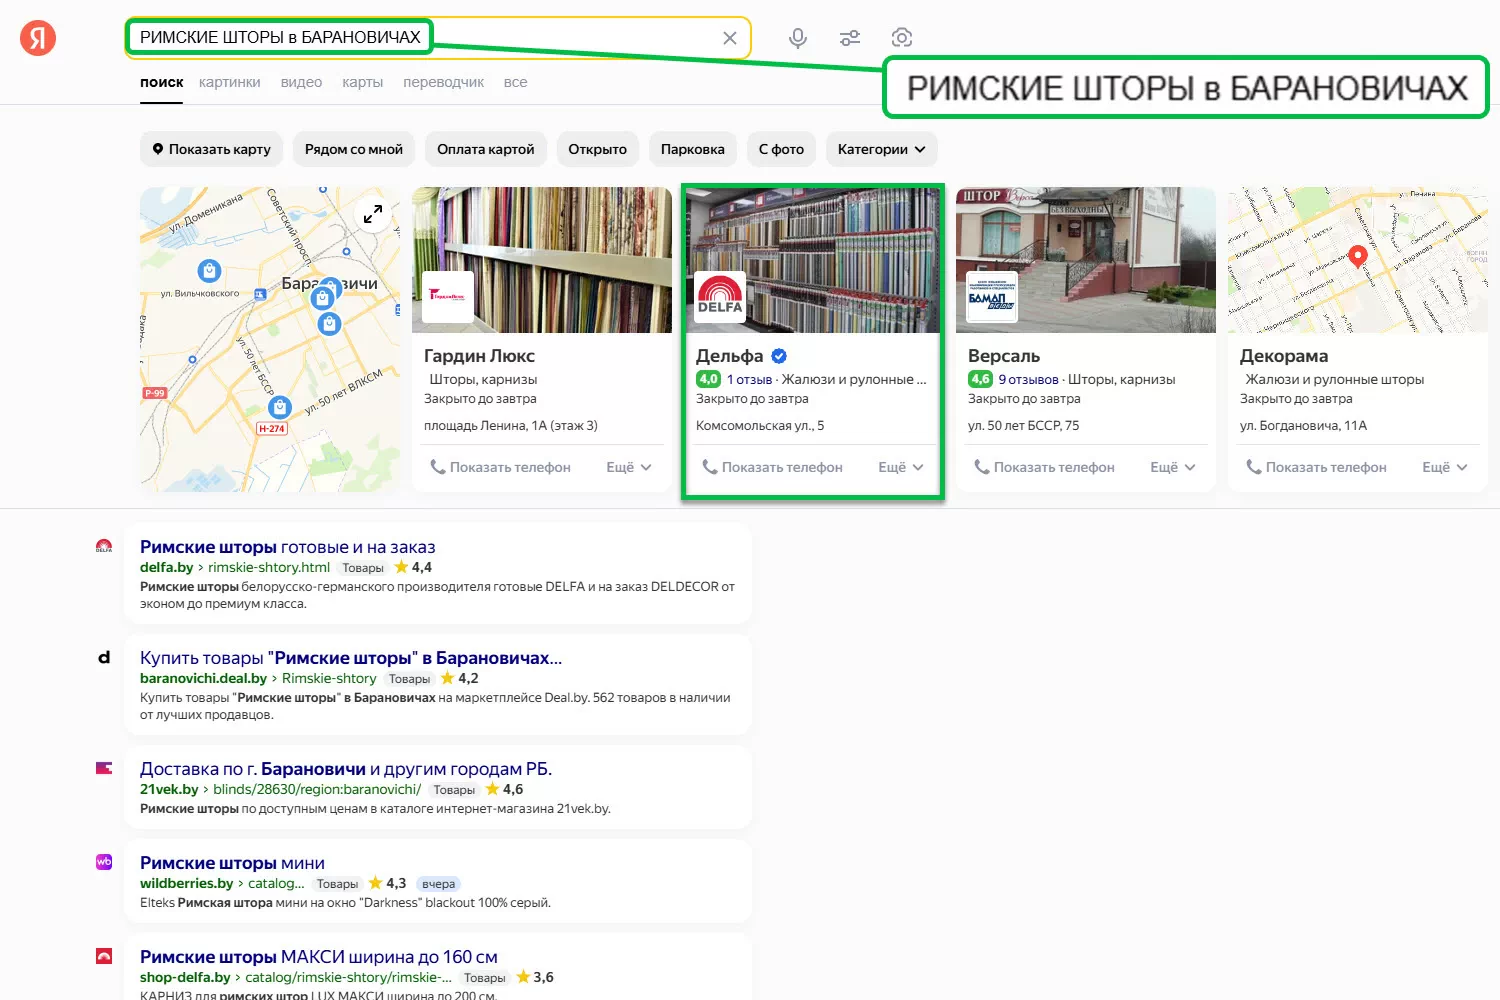Open the Версаль storefront photo
Screen dimensions: 1500x1000
1086,260
